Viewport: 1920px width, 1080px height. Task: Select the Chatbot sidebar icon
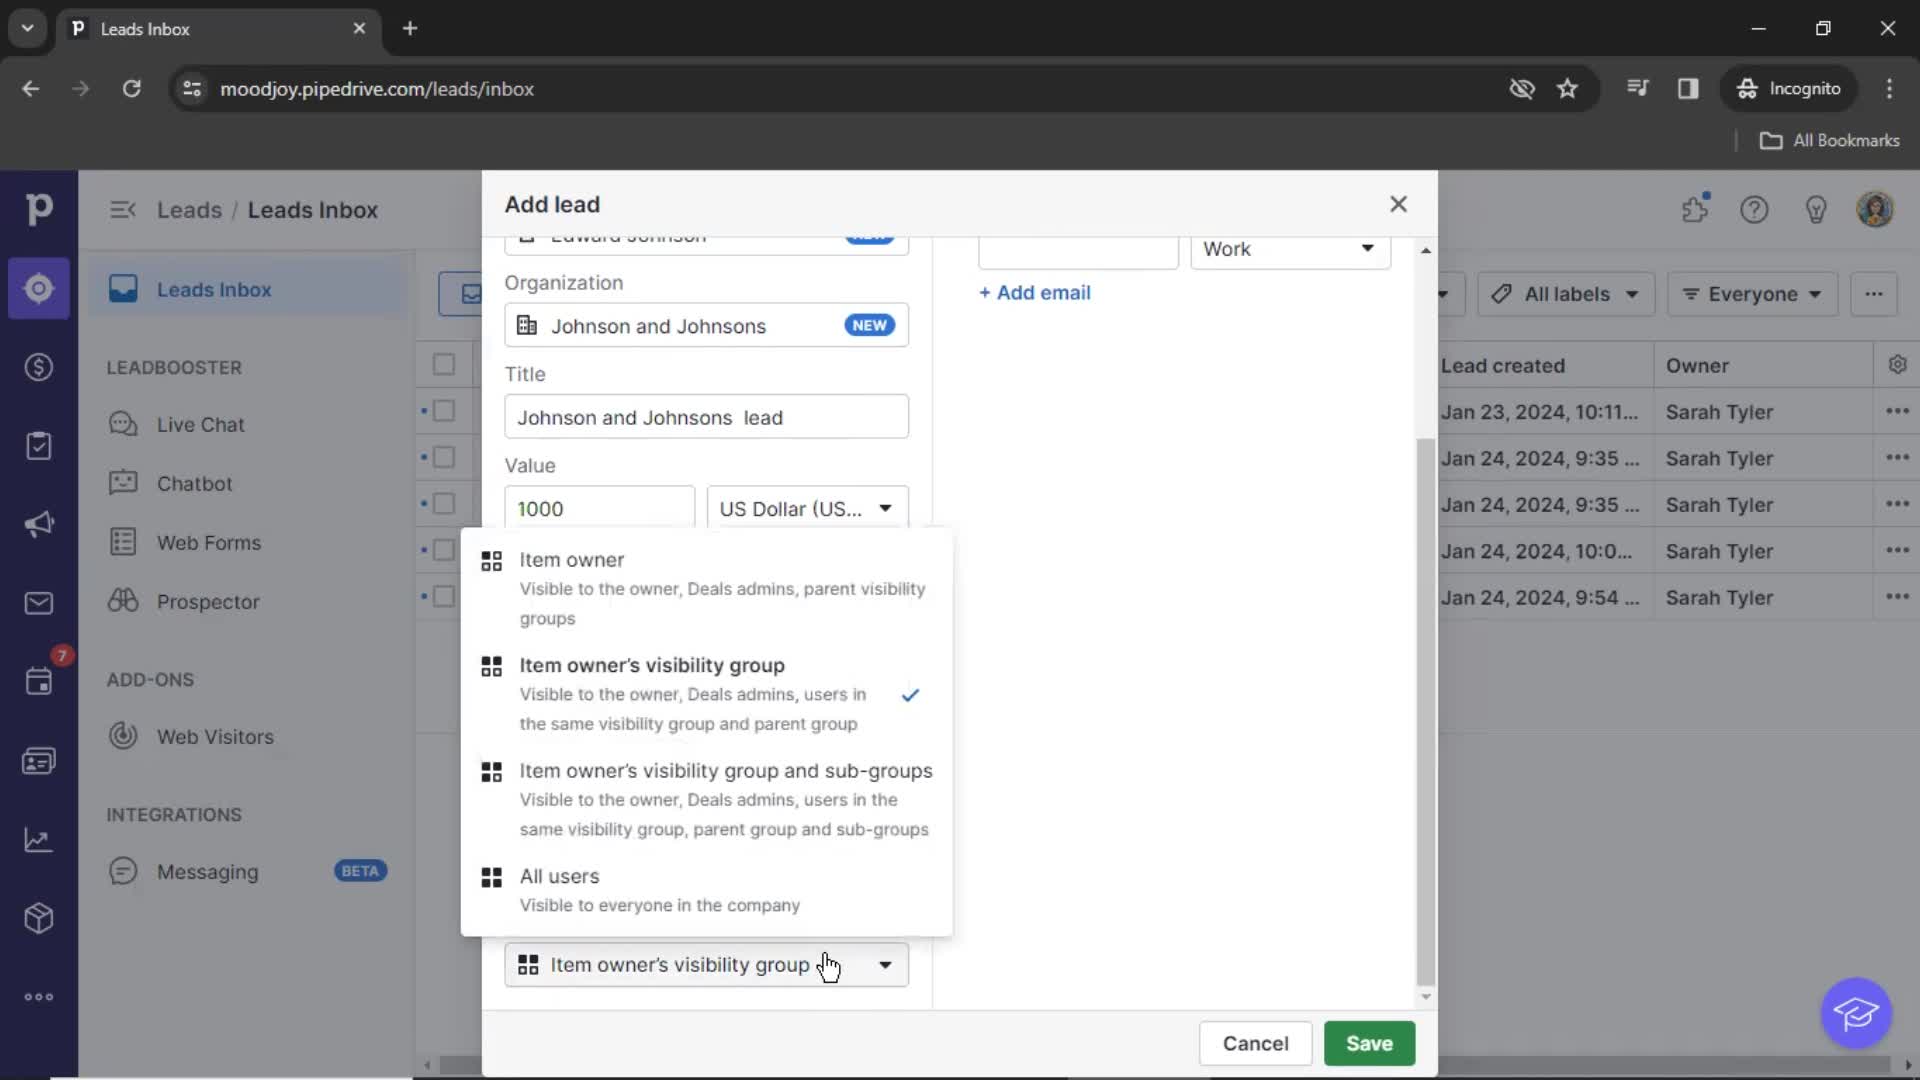tap(123, 483)
